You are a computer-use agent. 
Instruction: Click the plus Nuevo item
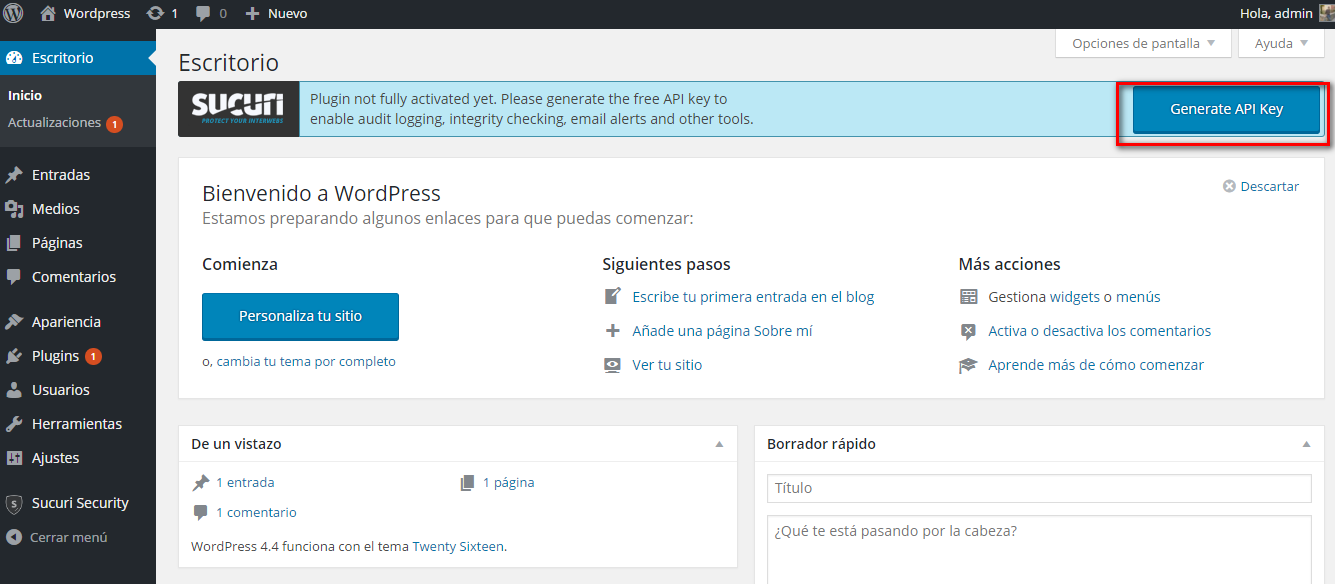click(x=276, y=14)
